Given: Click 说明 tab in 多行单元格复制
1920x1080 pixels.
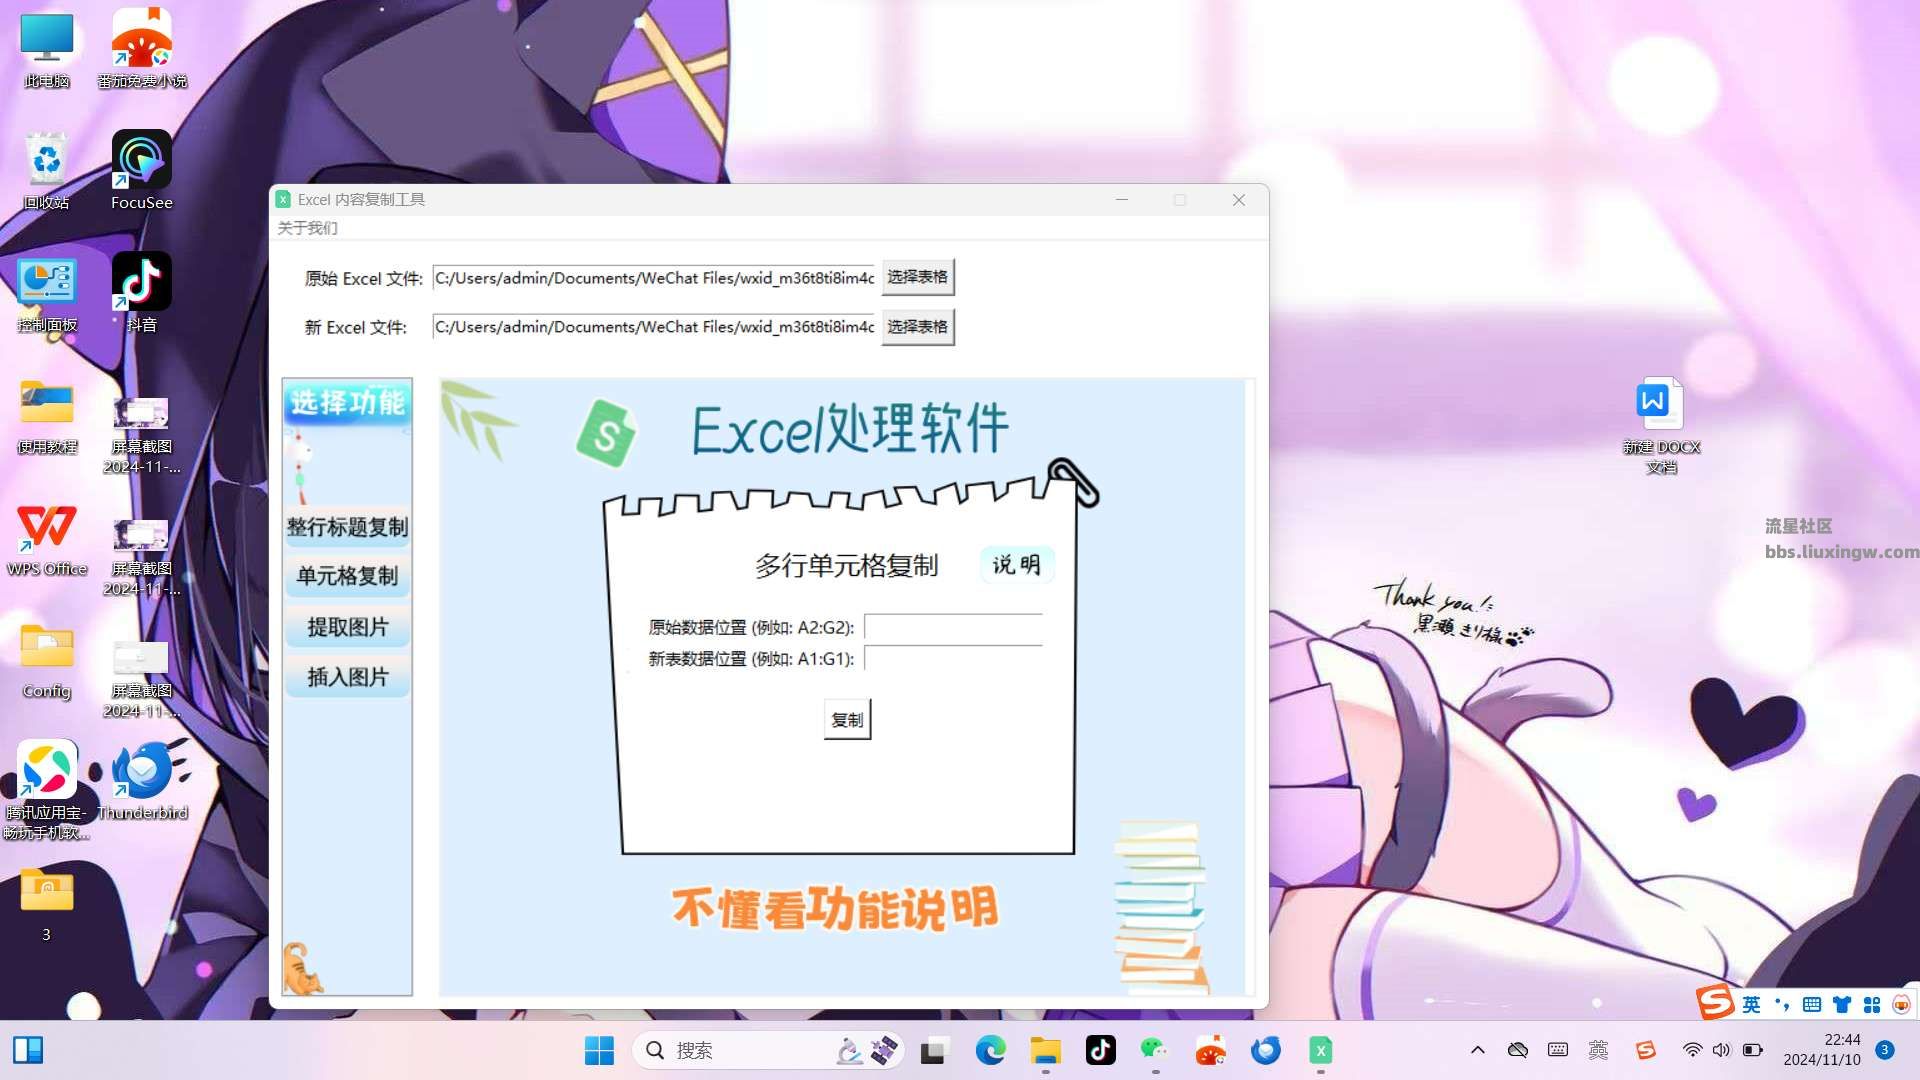Looking at the screenshot, I should point(1015,564).
